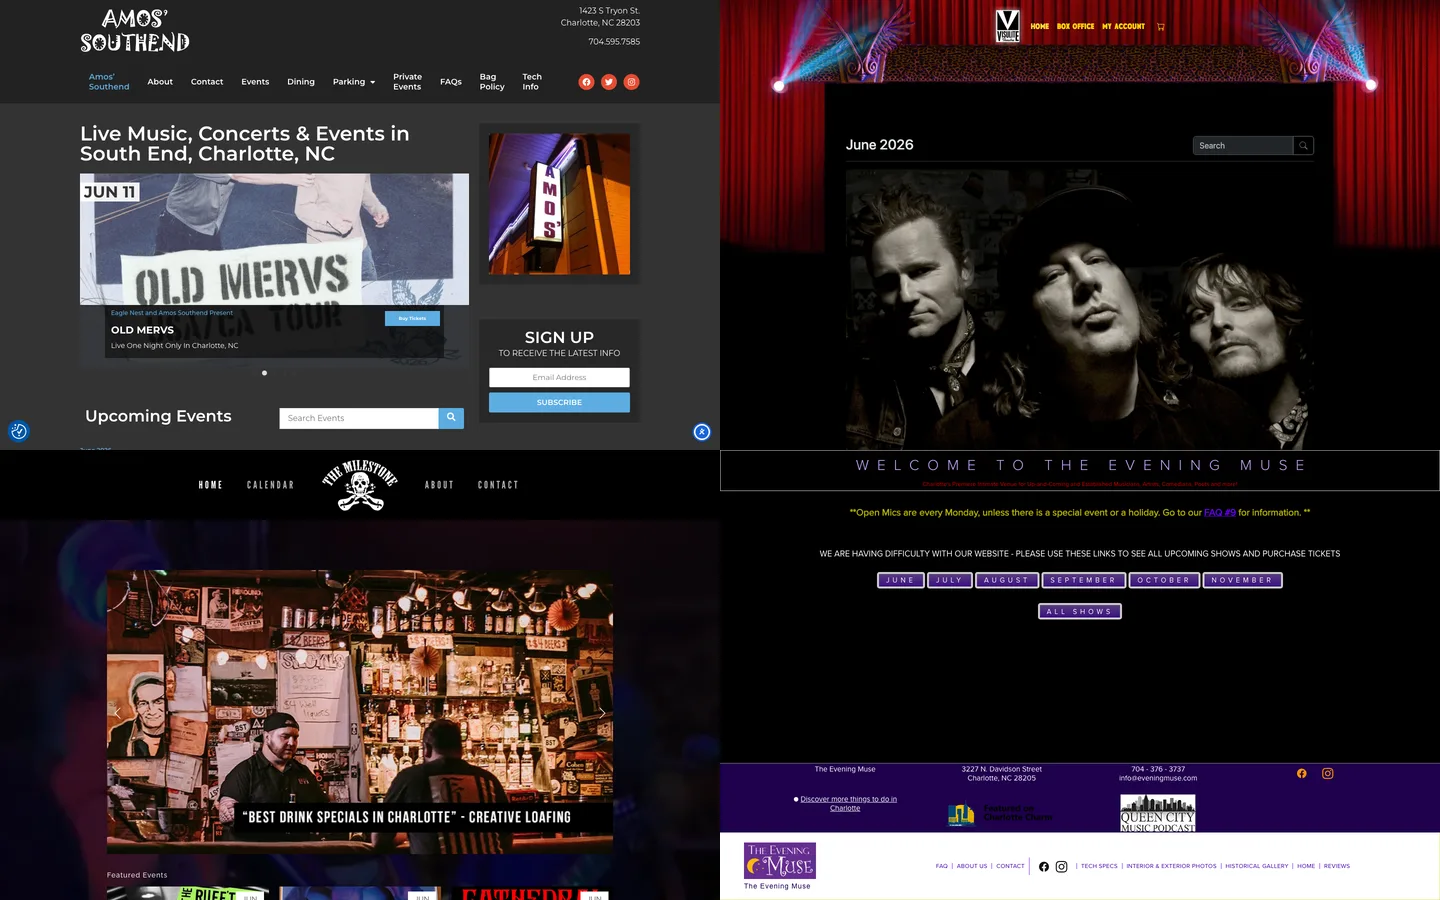
Task: Click the ALL SHOWS button
Action: coord(1080,611)
